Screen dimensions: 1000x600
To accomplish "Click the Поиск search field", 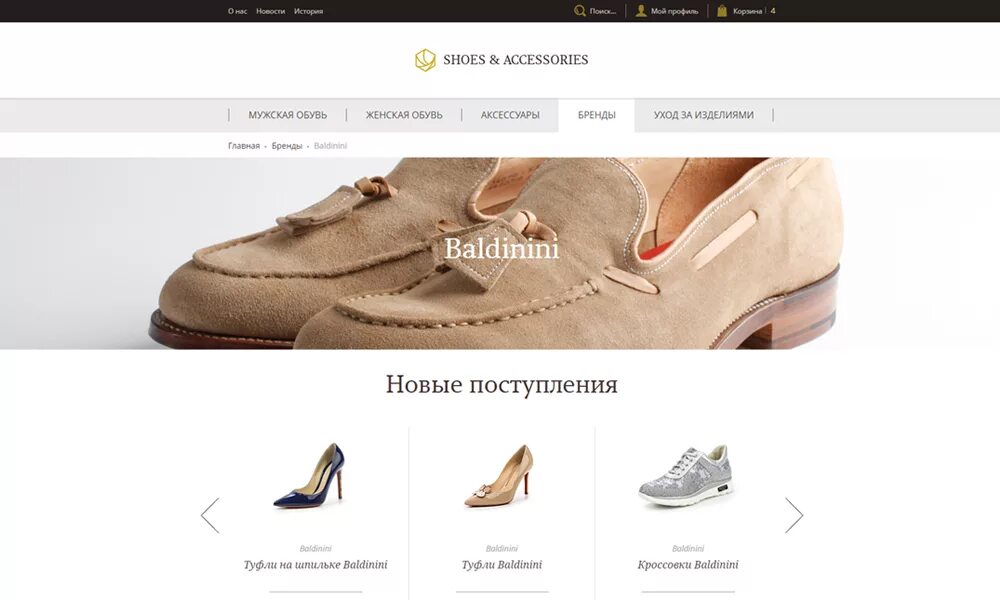I will pos(603,11).
